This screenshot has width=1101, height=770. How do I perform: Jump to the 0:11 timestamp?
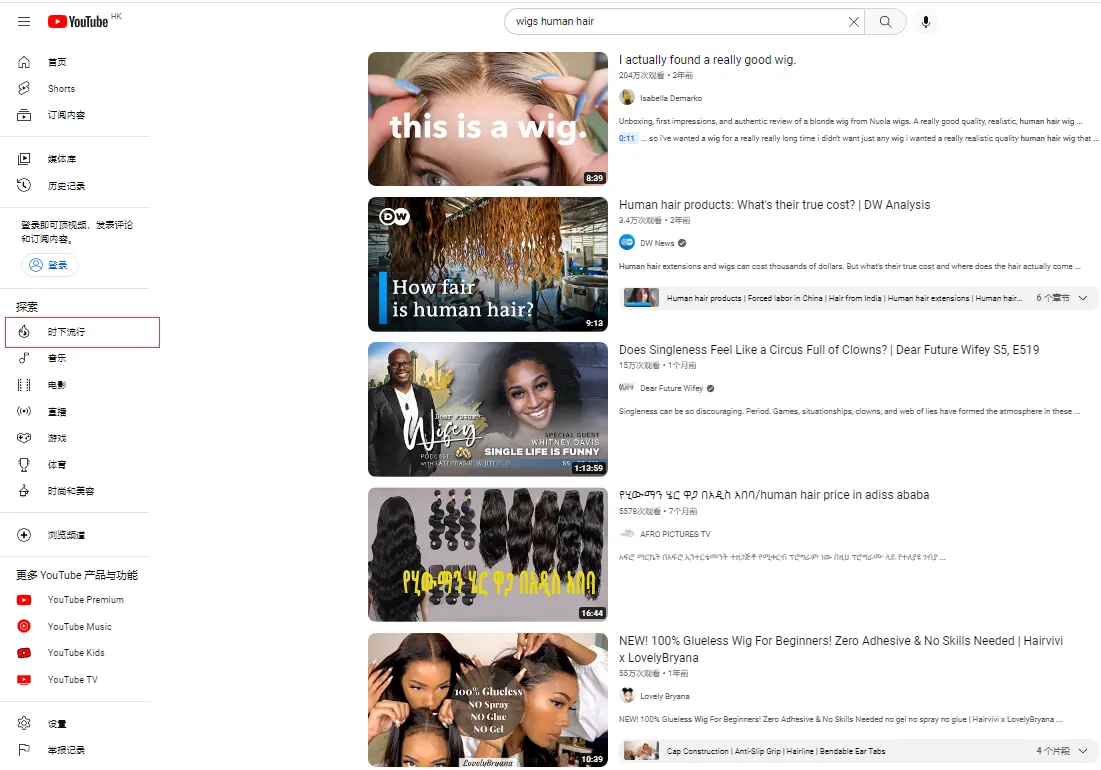coord(627,138)
